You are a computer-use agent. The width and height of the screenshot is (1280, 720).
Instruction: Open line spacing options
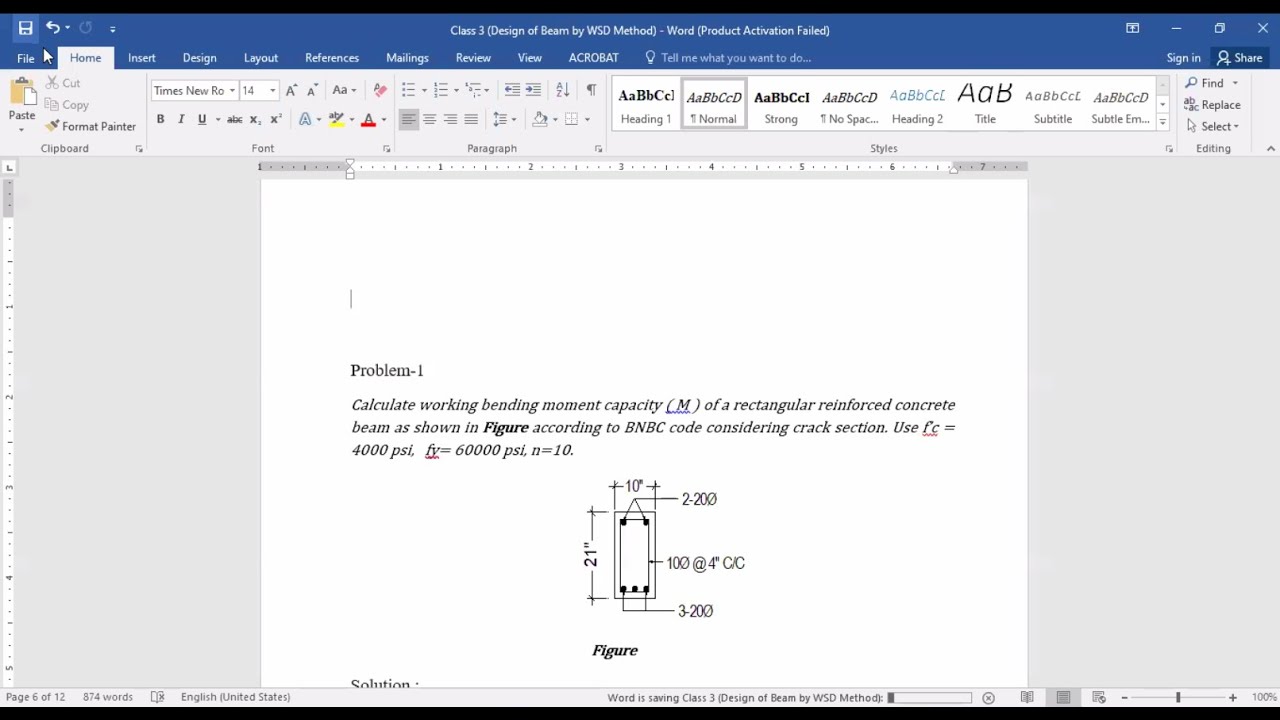tap(505, 119)
